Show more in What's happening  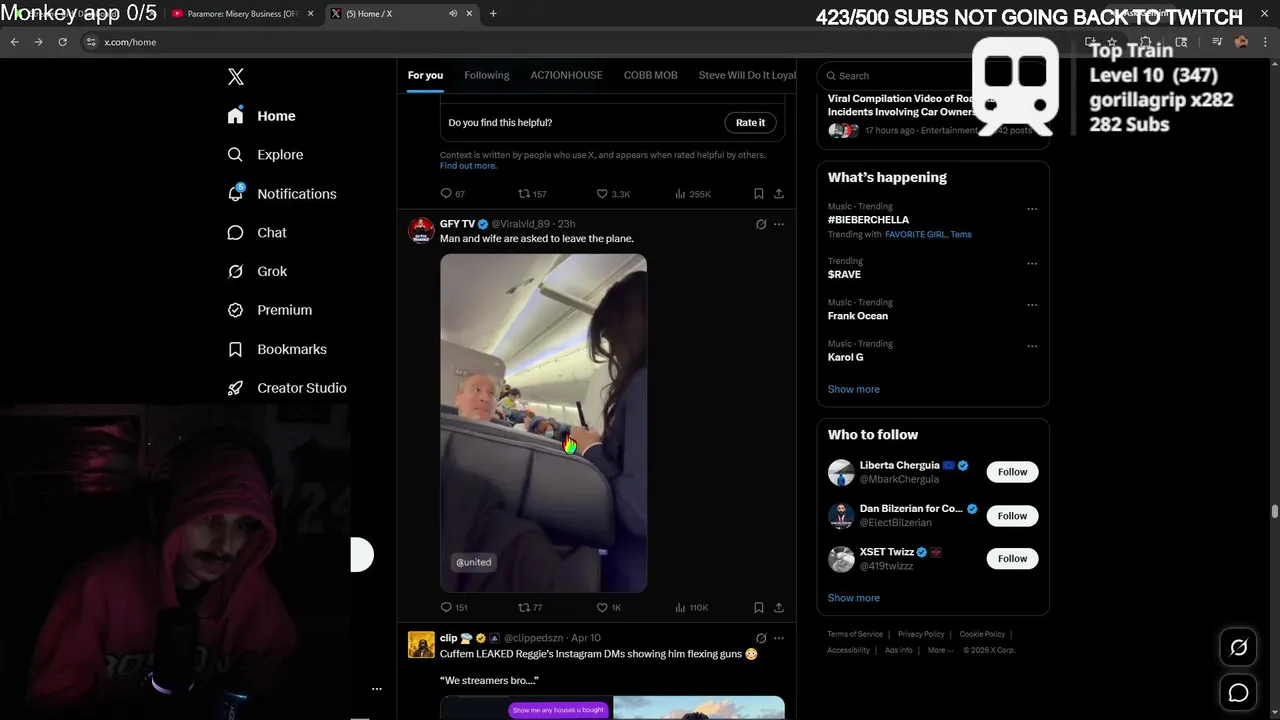(854, 389)
